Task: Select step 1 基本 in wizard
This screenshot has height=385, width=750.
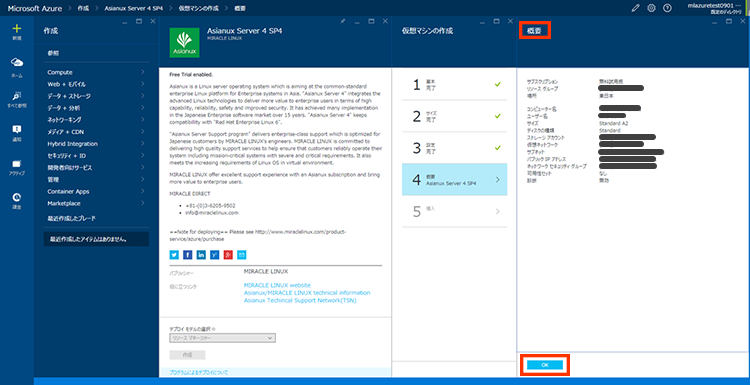Action: (x=454, y=85)
